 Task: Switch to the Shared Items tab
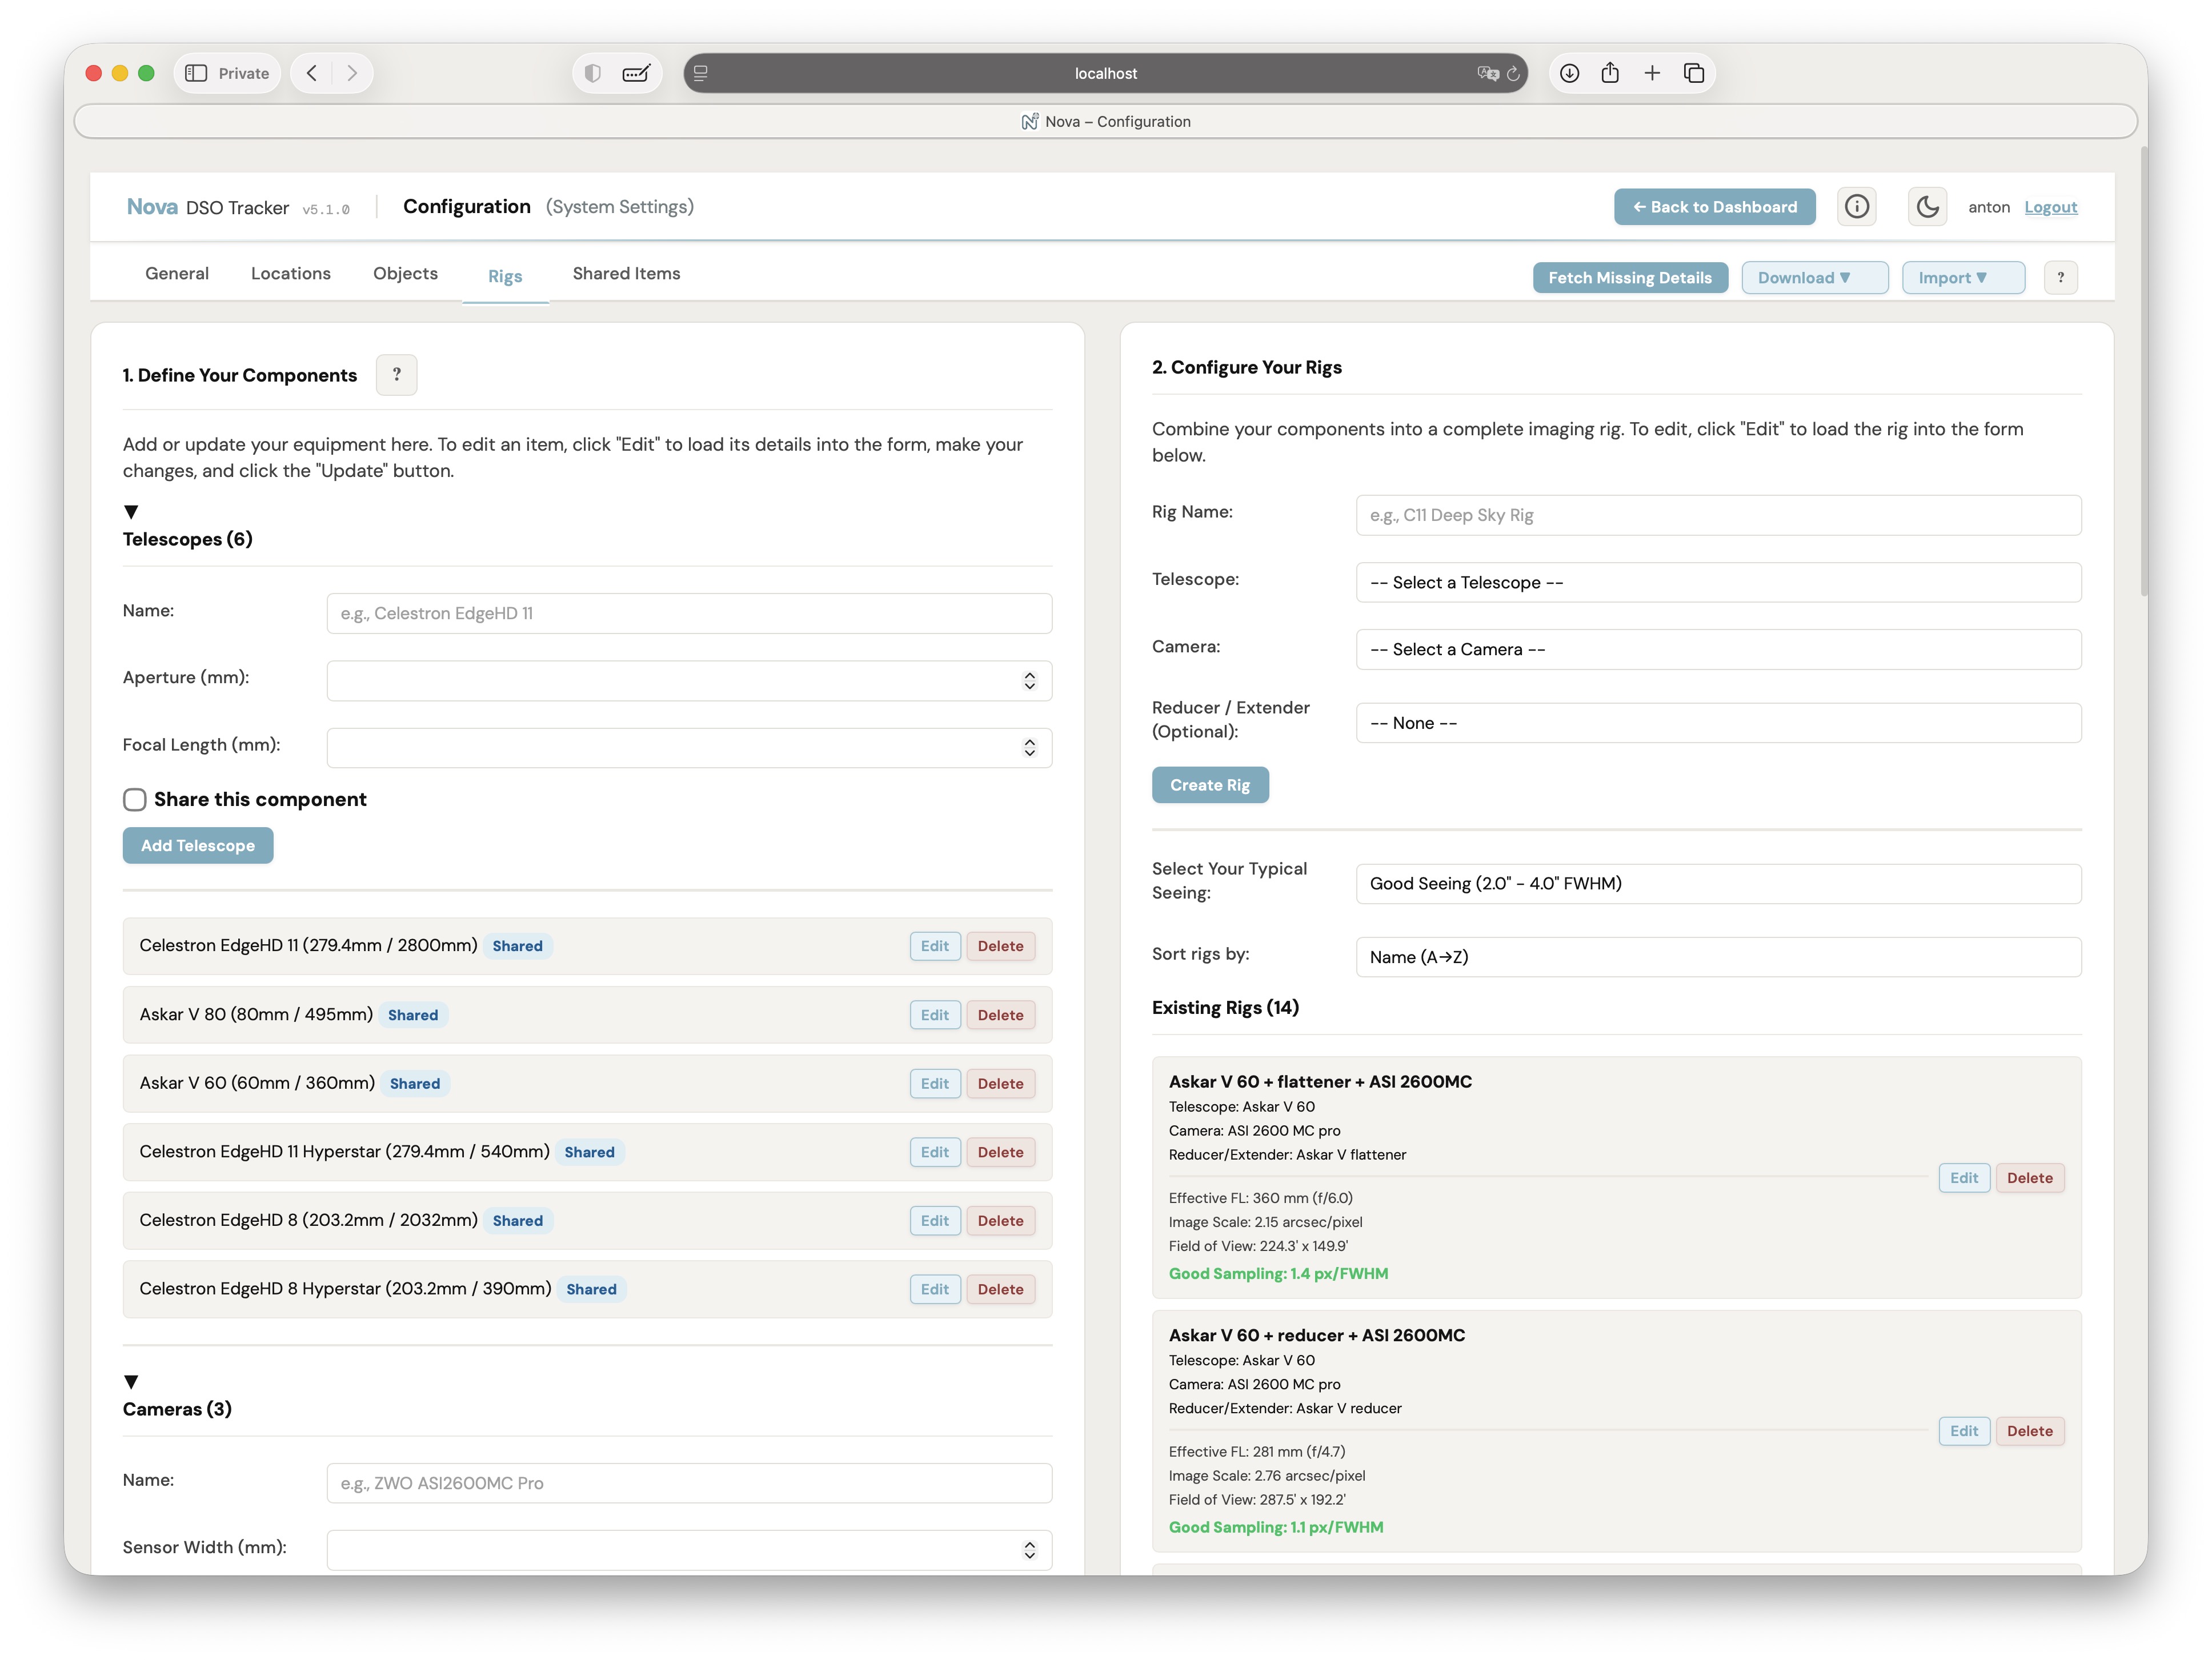tap(626, 274)
